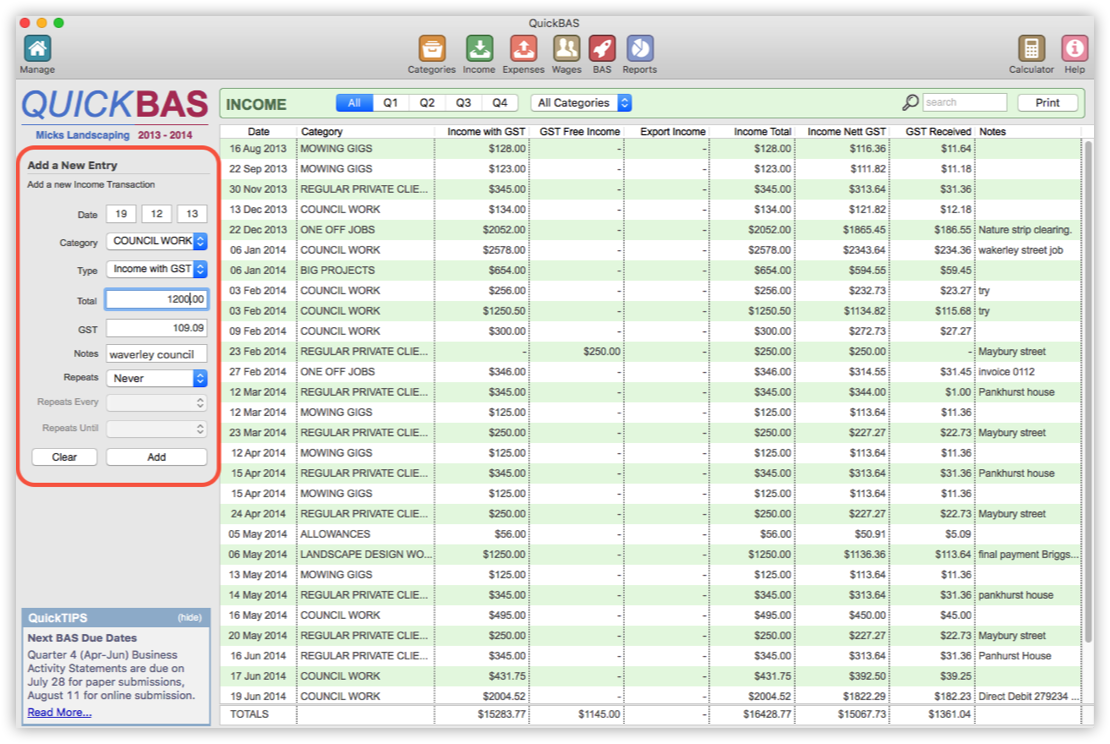Image resolution: width=1110 pixels, height=744 pixels.
Task: Click the Print button
Action: 1048,102
